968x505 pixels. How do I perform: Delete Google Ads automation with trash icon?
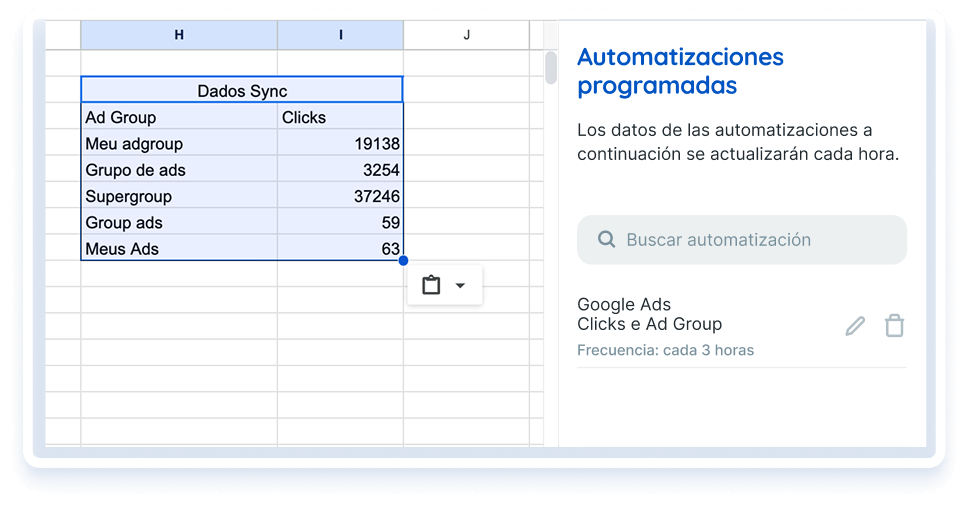894,326
